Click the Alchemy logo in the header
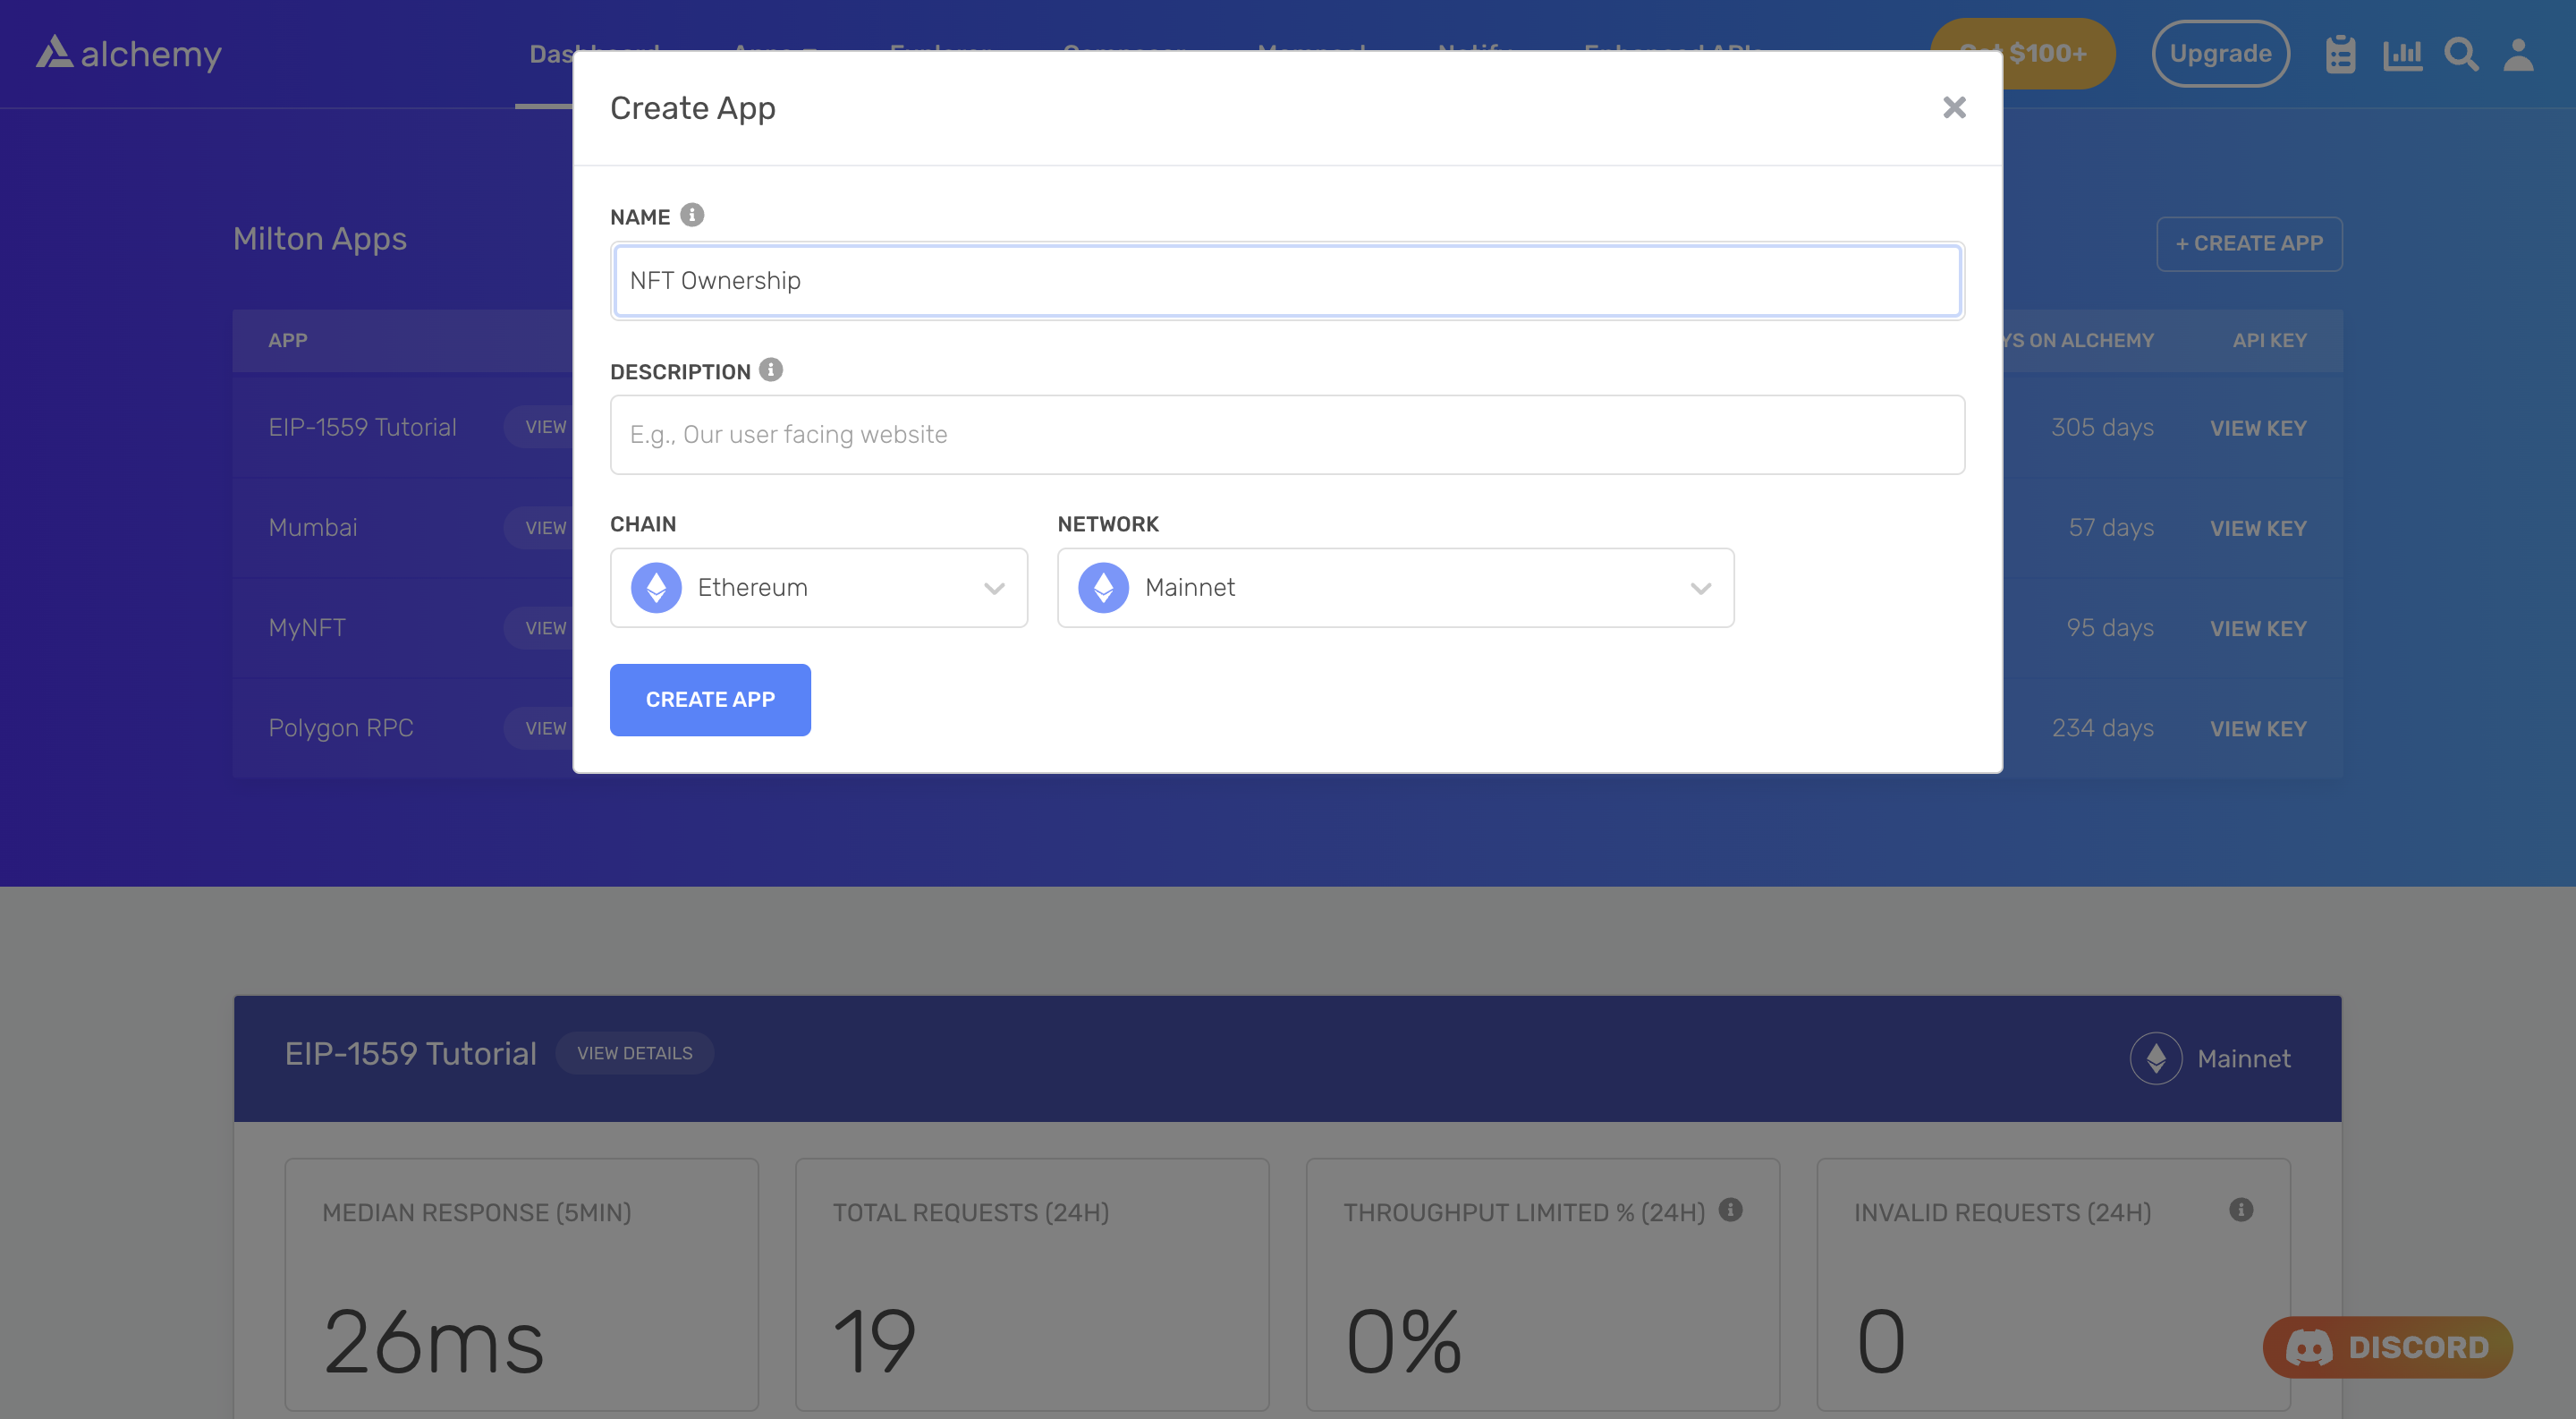Image resolution: width=2576 pixels, height=1419 pixels. (x=129, y=54)
